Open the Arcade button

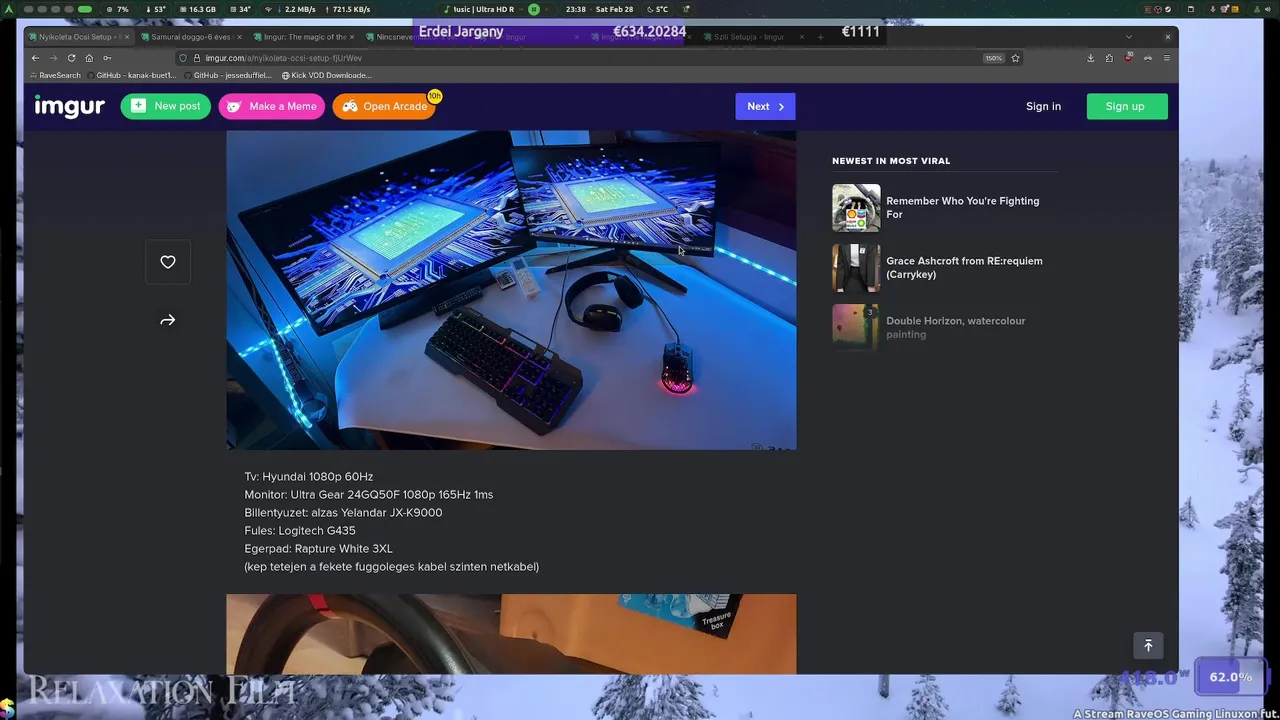[384, 106]
